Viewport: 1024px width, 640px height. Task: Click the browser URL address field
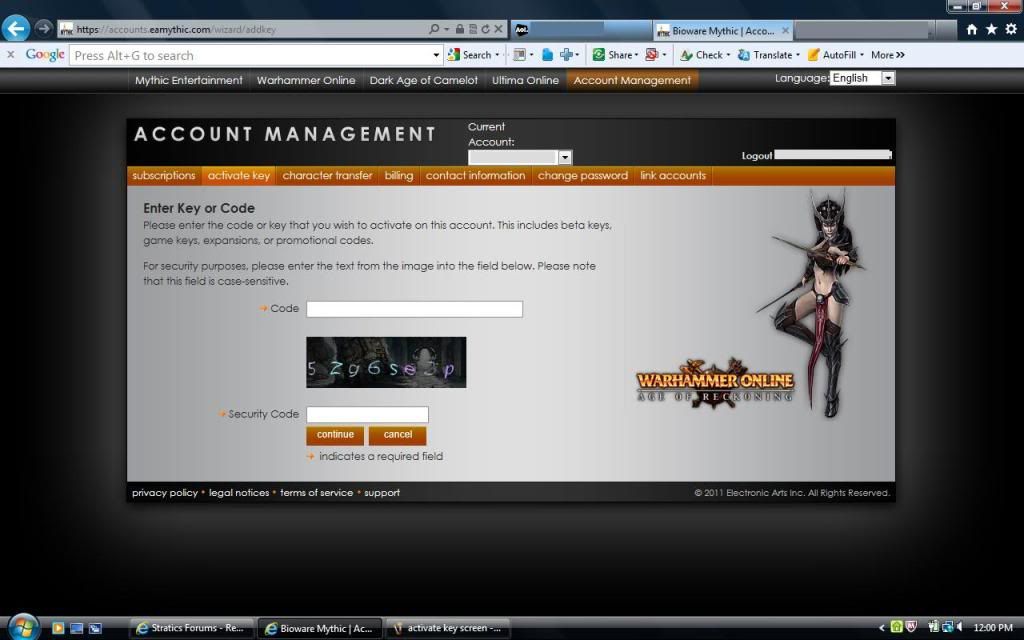coord(242,29)
